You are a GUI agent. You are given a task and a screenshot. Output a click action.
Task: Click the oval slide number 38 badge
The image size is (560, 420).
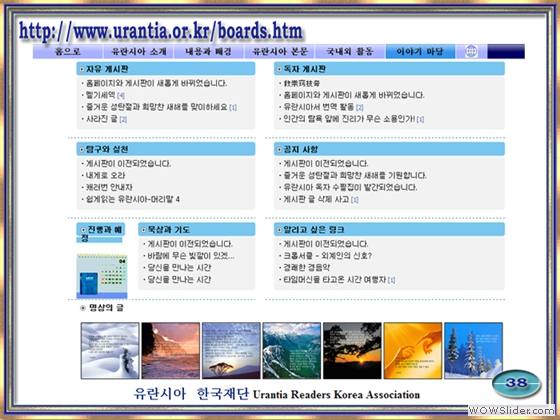(516, 384)
